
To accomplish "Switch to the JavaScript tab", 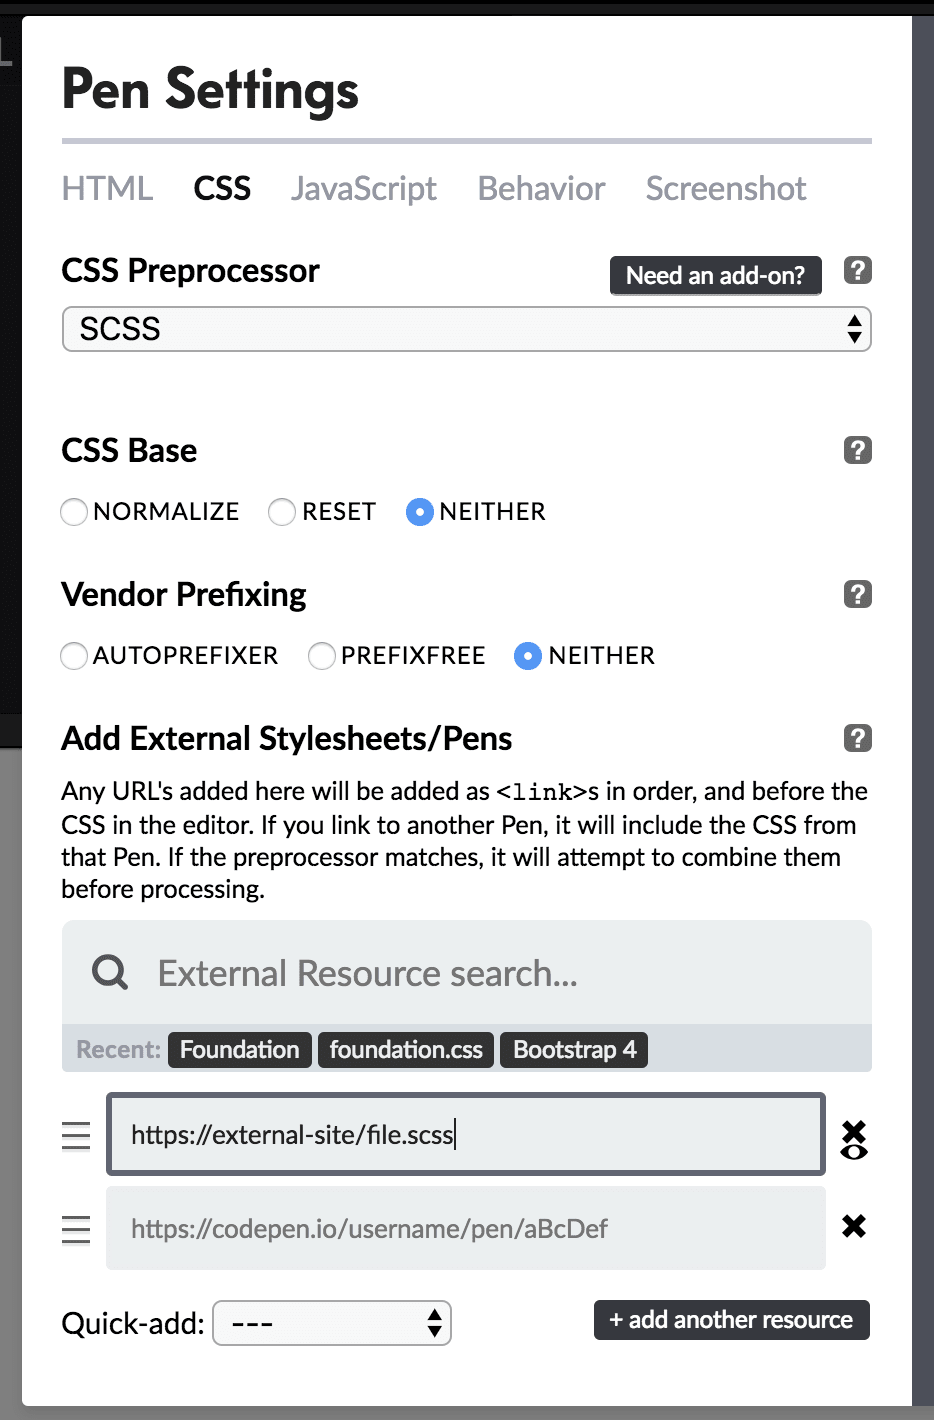I will [x=364, y=188].
